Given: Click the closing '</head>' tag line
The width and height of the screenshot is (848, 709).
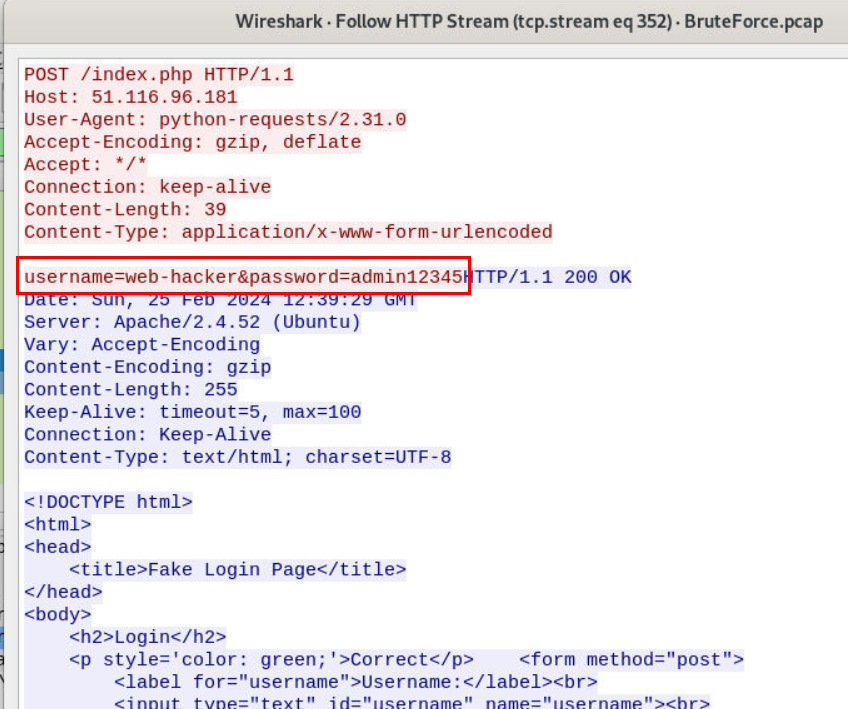Looking at the screenshot, I should pos(63,592).
